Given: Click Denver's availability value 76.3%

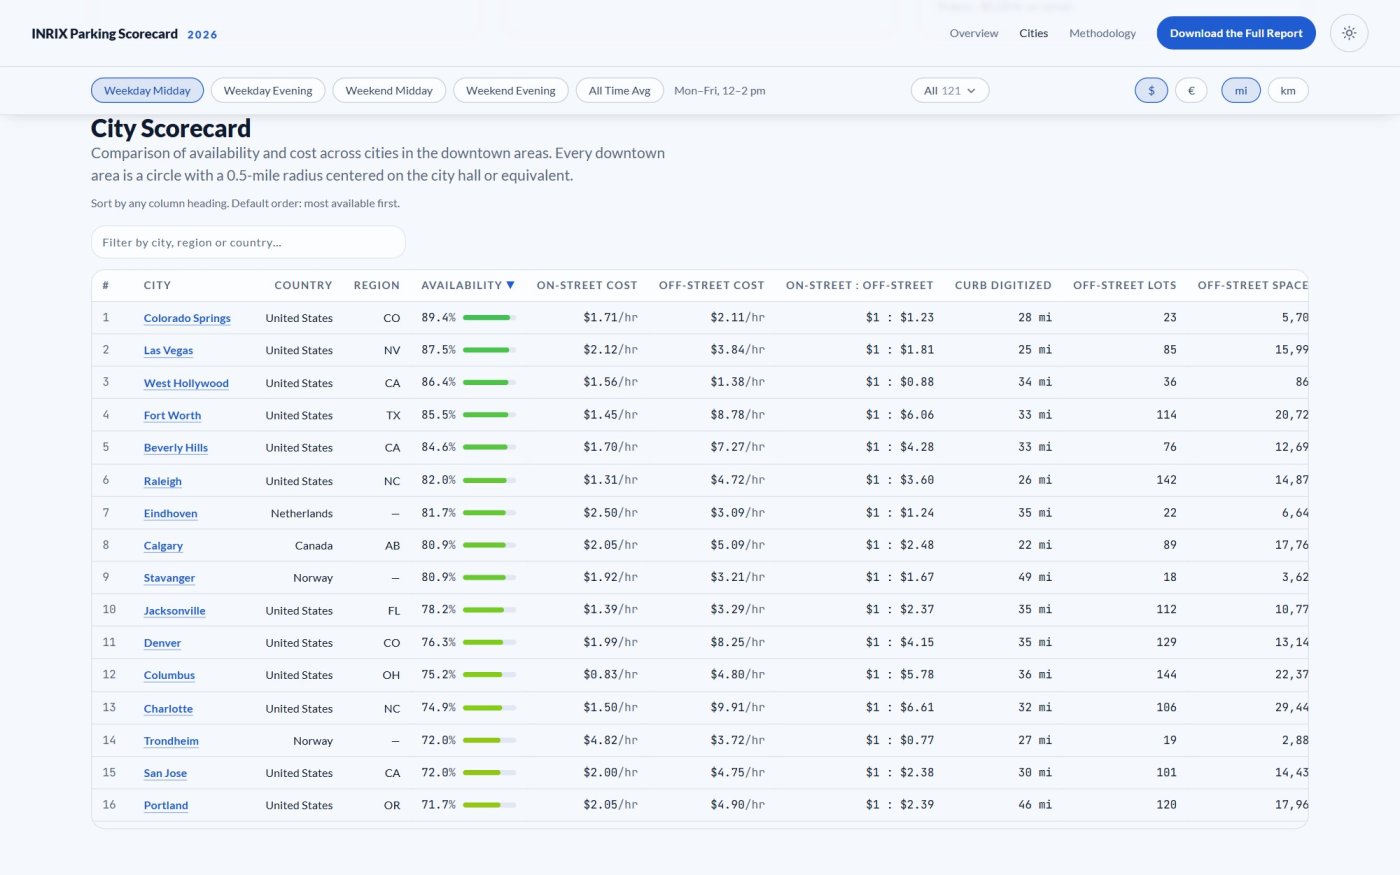Looking at the screenshot, I should 438,642.
